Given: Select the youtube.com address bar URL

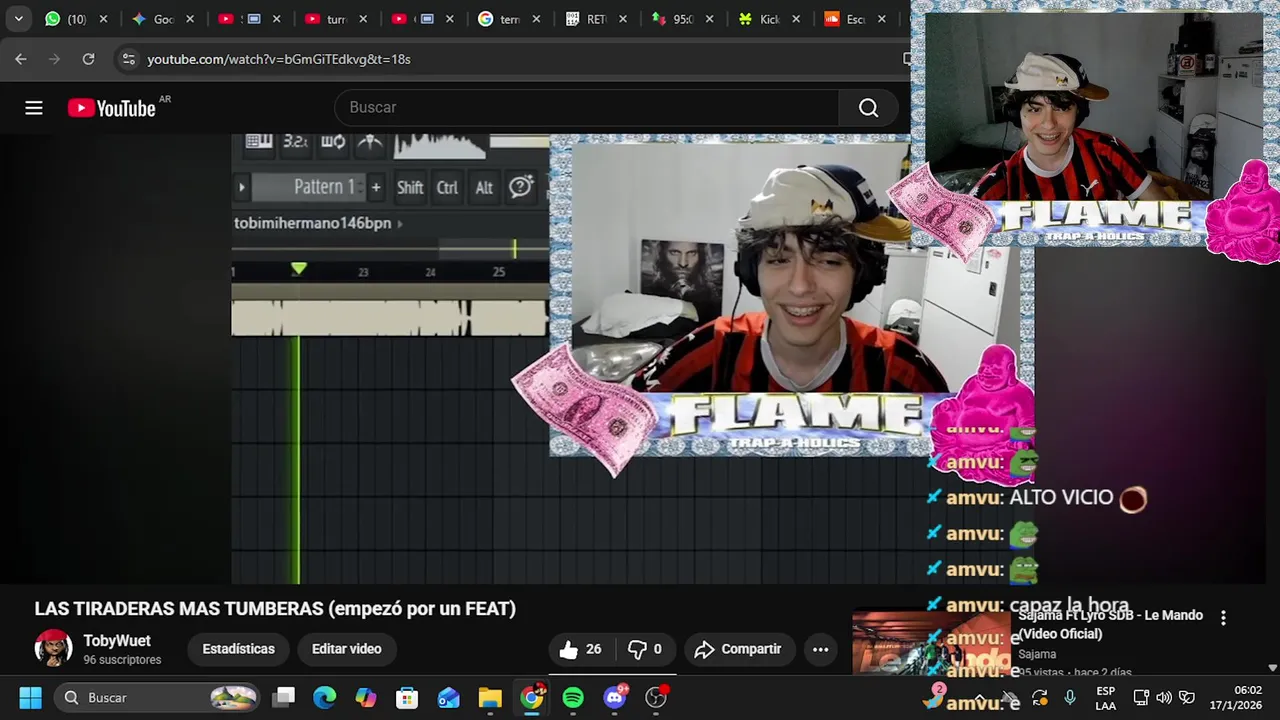Looking at the screenshot, I should [279, 59].
